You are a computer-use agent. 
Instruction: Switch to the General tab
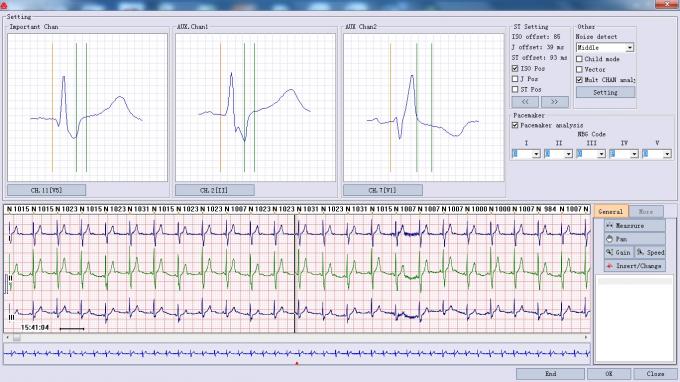pyautogui.click(x=611, y=212)
